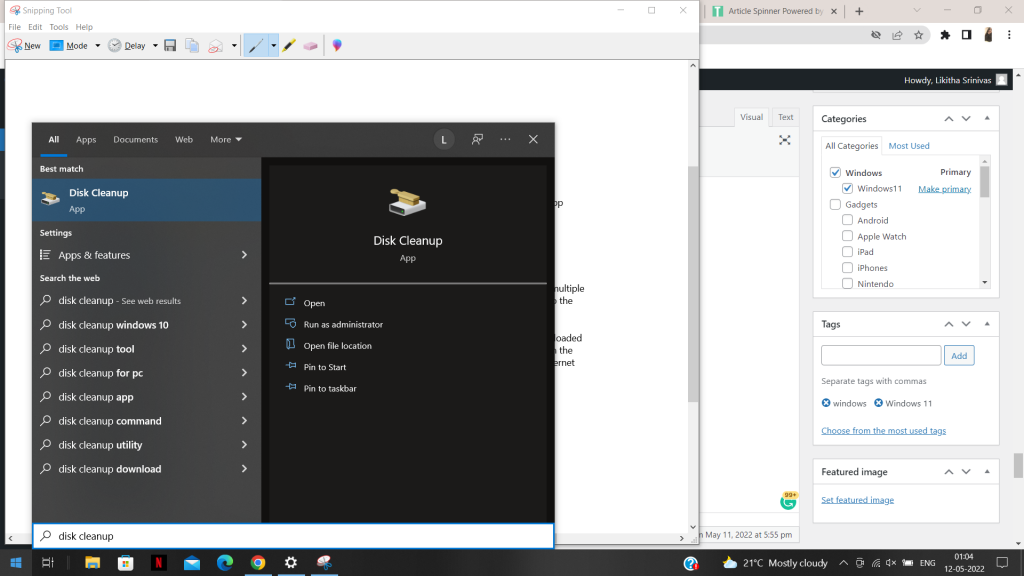Select the Highlighter tool

tap(288, 45)
